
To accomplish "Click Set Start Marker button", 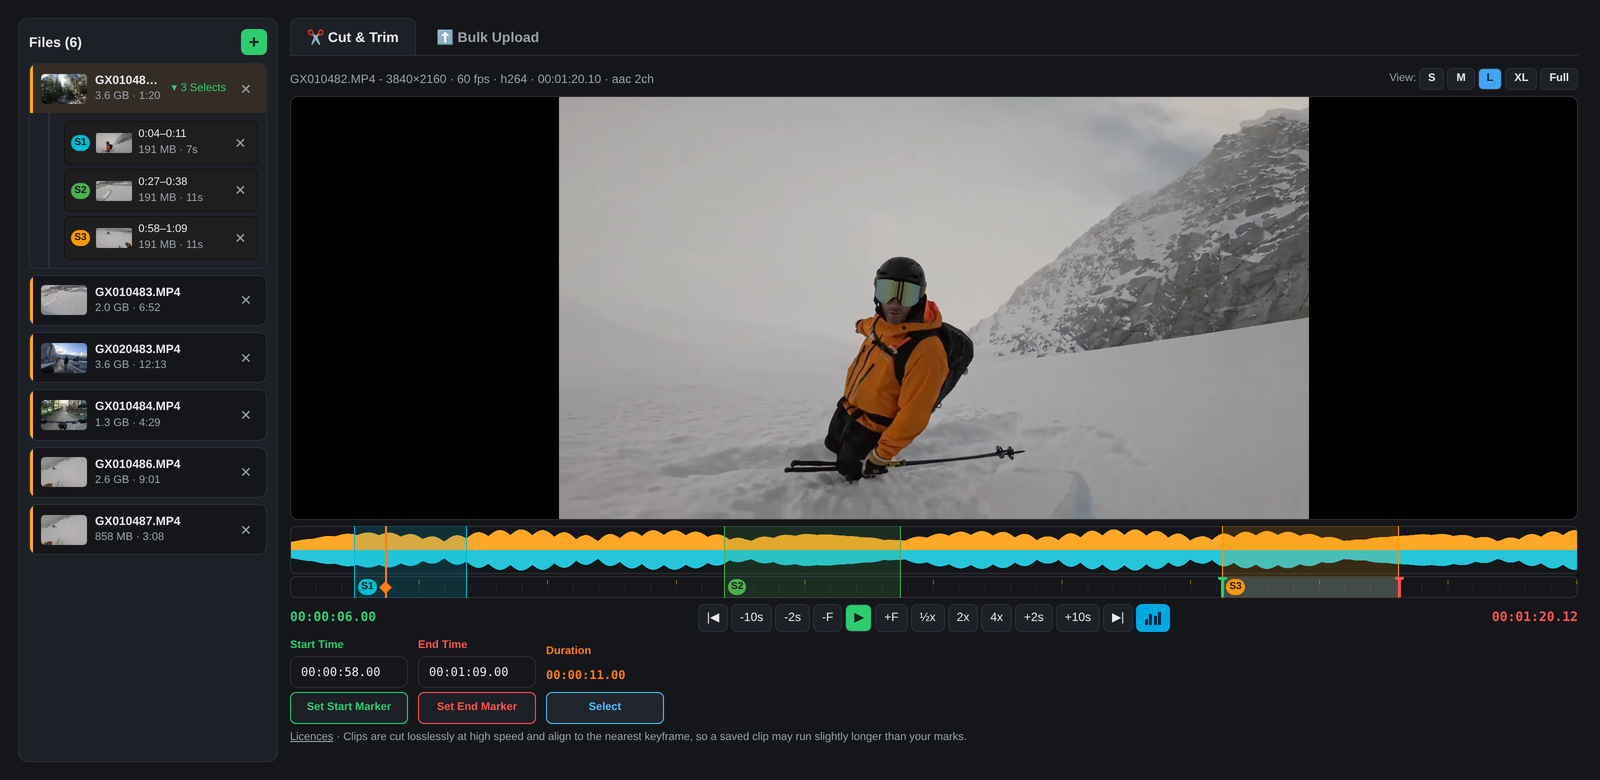I will pos(349,707).
